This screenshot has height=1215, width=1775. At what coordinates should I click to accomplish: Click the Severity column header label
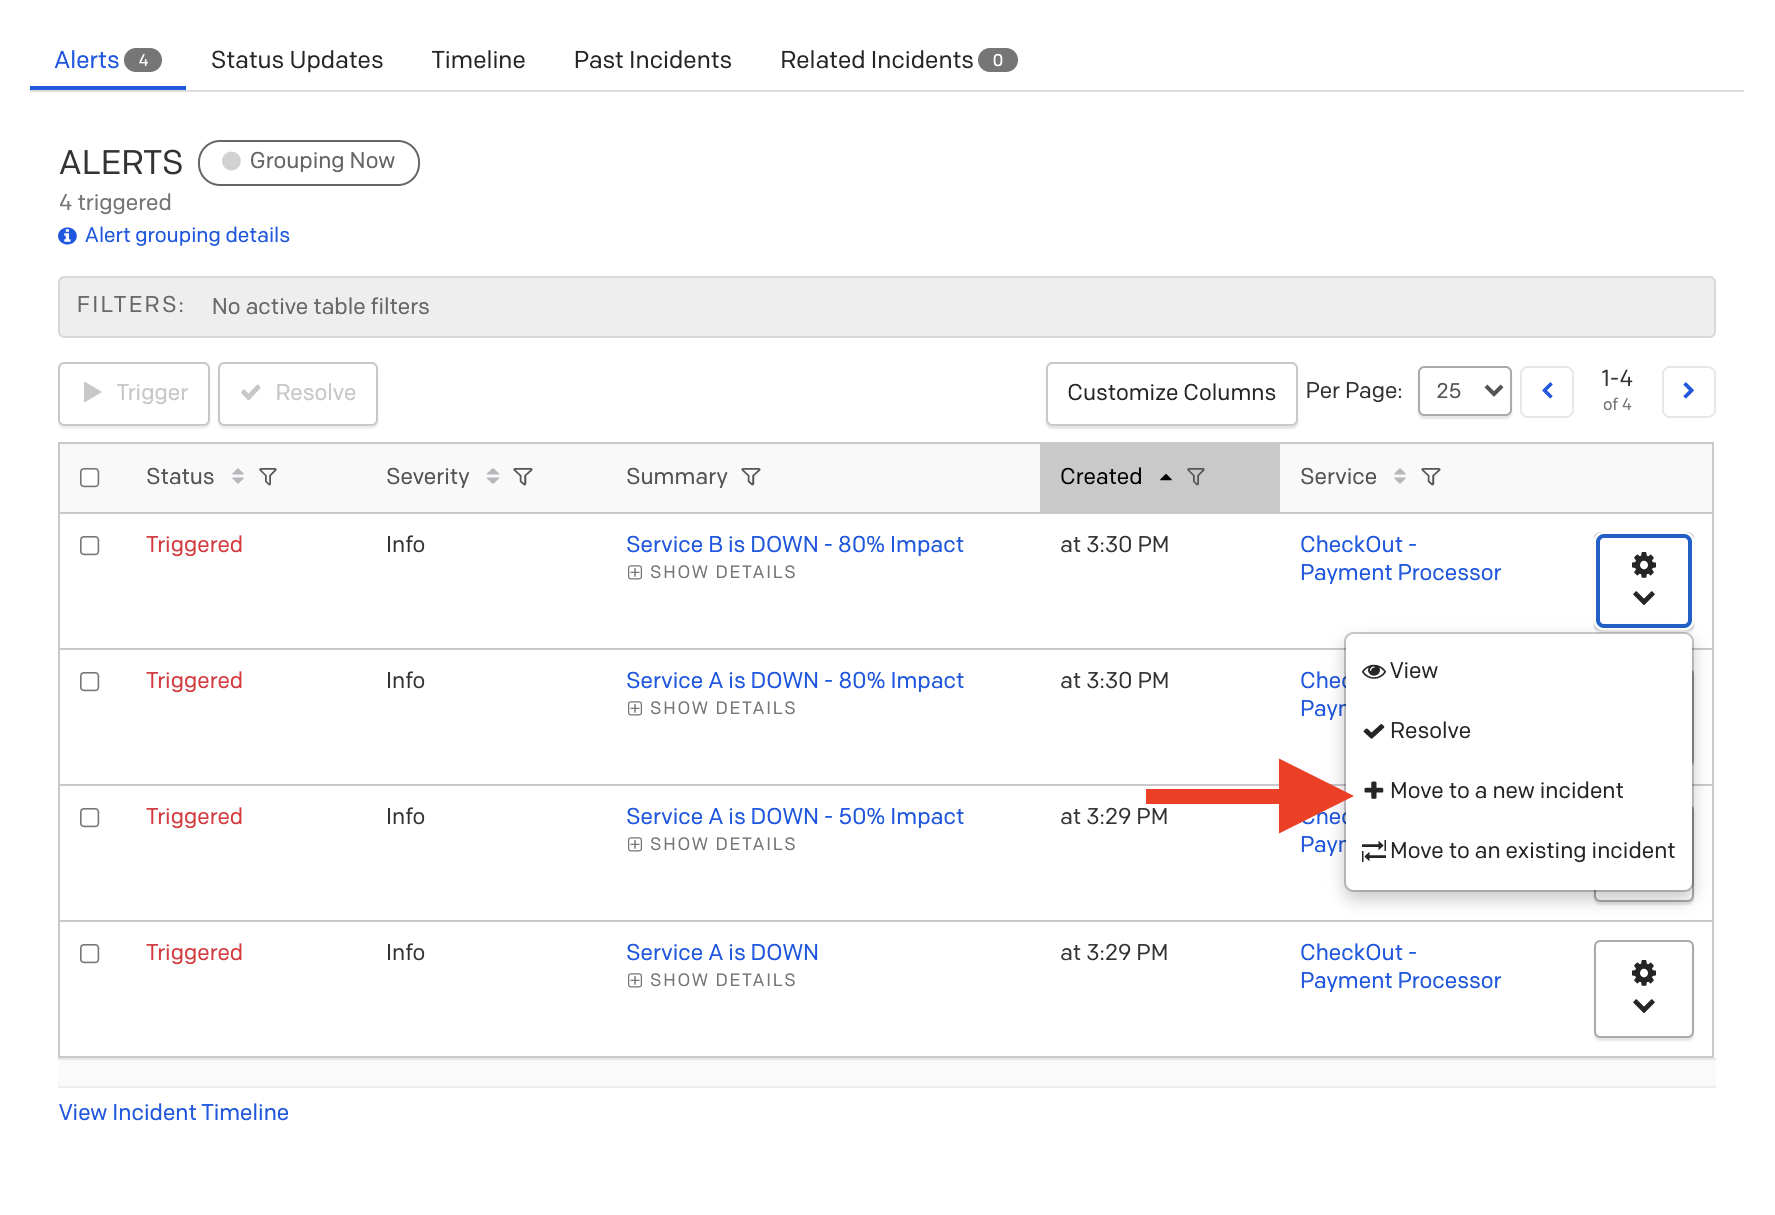(428, 477)
